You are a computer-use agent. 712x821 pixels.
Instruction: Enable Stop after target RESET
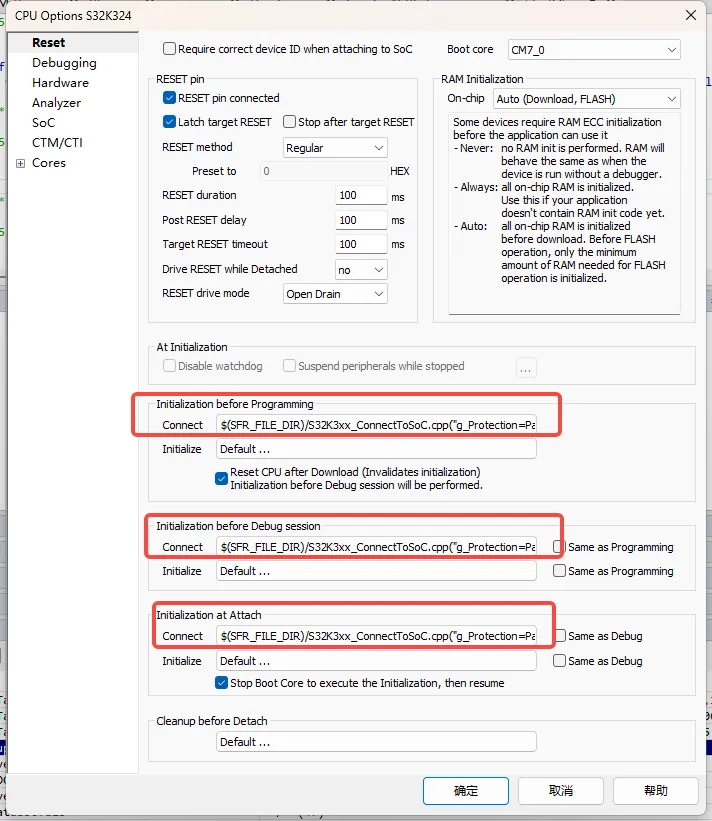[x=289, y=122]
